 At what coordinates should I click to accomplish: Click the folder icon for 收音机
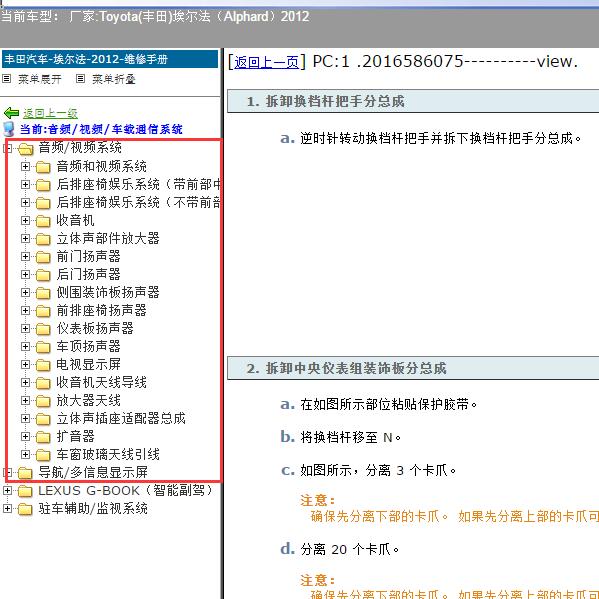click(x=43, y=221)
